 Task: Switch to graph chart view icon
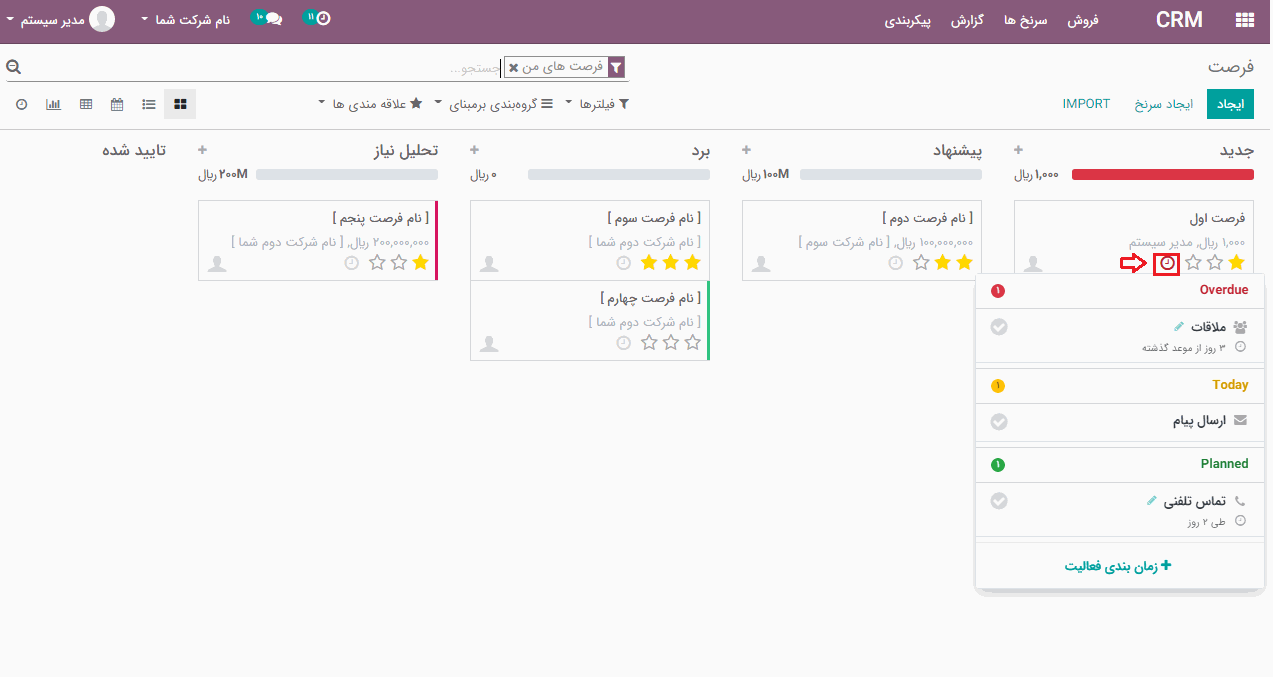coord(54,103)
